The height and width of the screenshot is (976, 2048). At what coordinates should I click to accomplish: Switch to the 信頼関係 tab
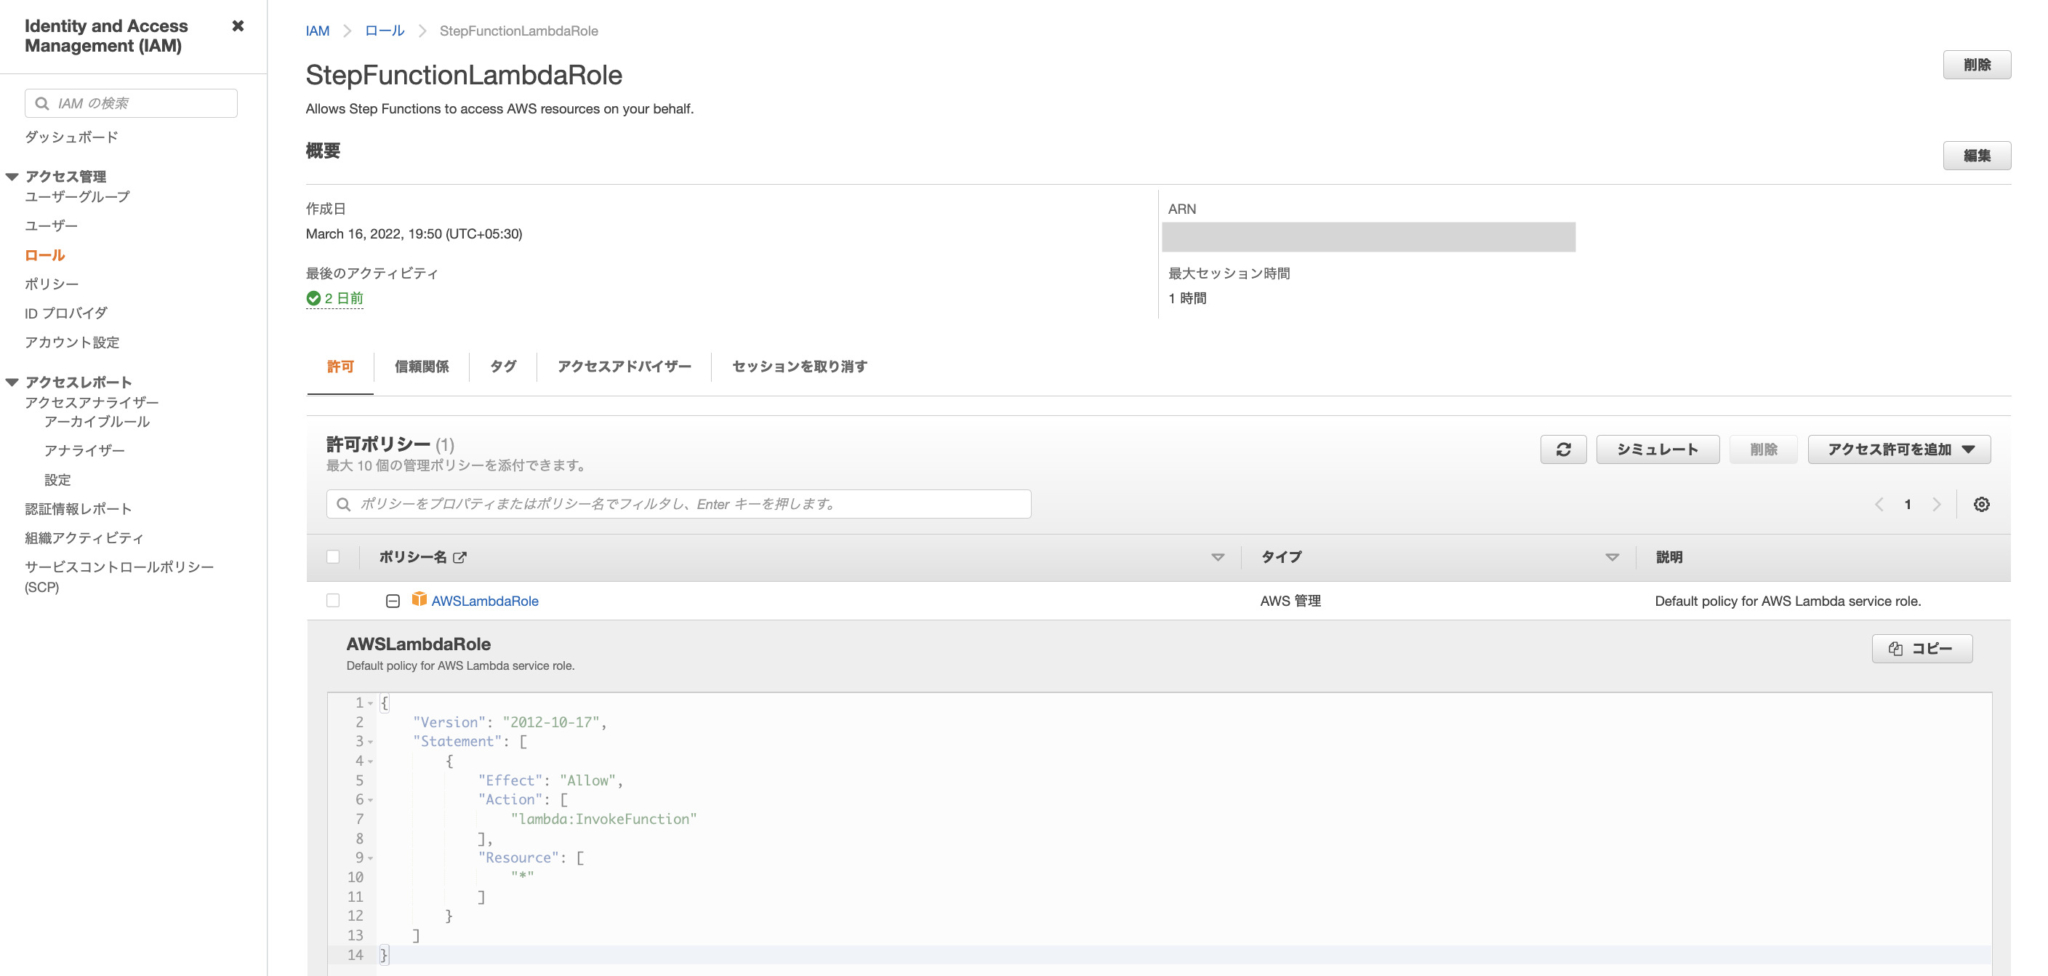pyautogui.click(x=421, y=367)
